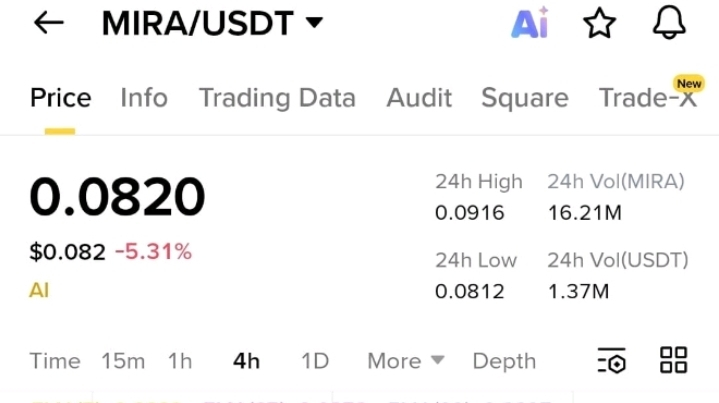Select the 1h chart interval

click(x=180, y=361)
